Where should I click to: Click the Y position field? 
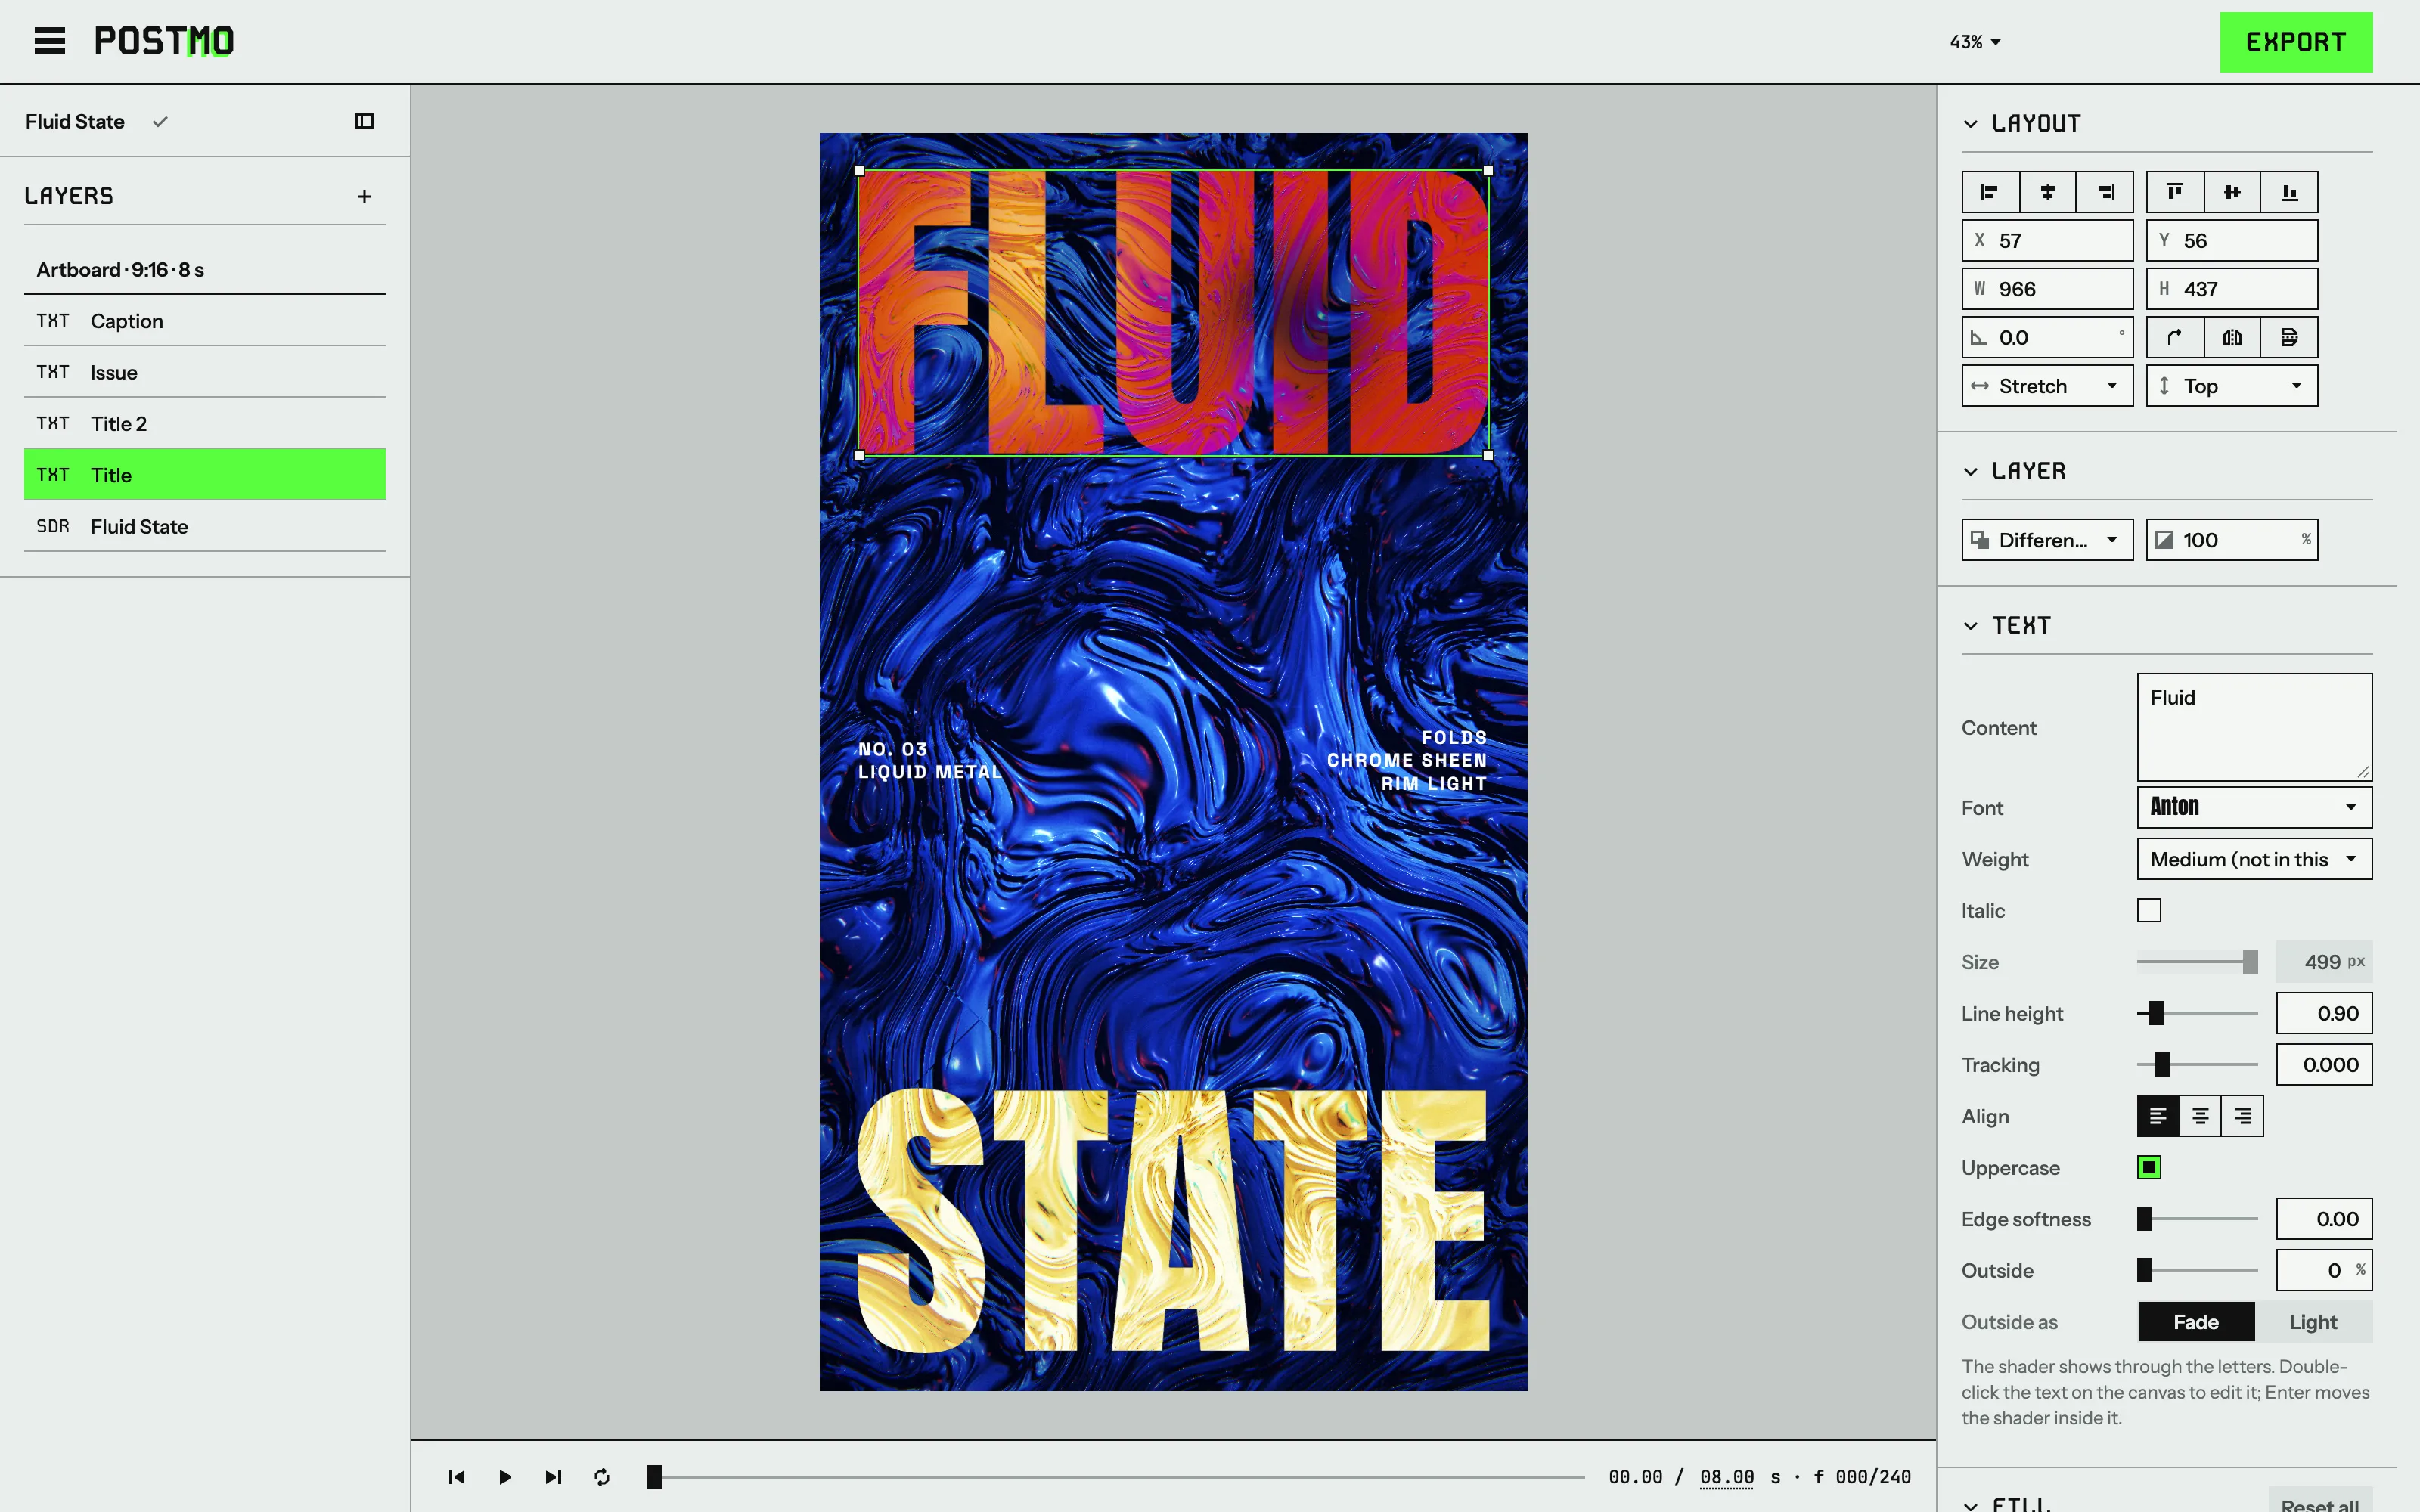pyautogui.click(x=2232, y=241)
